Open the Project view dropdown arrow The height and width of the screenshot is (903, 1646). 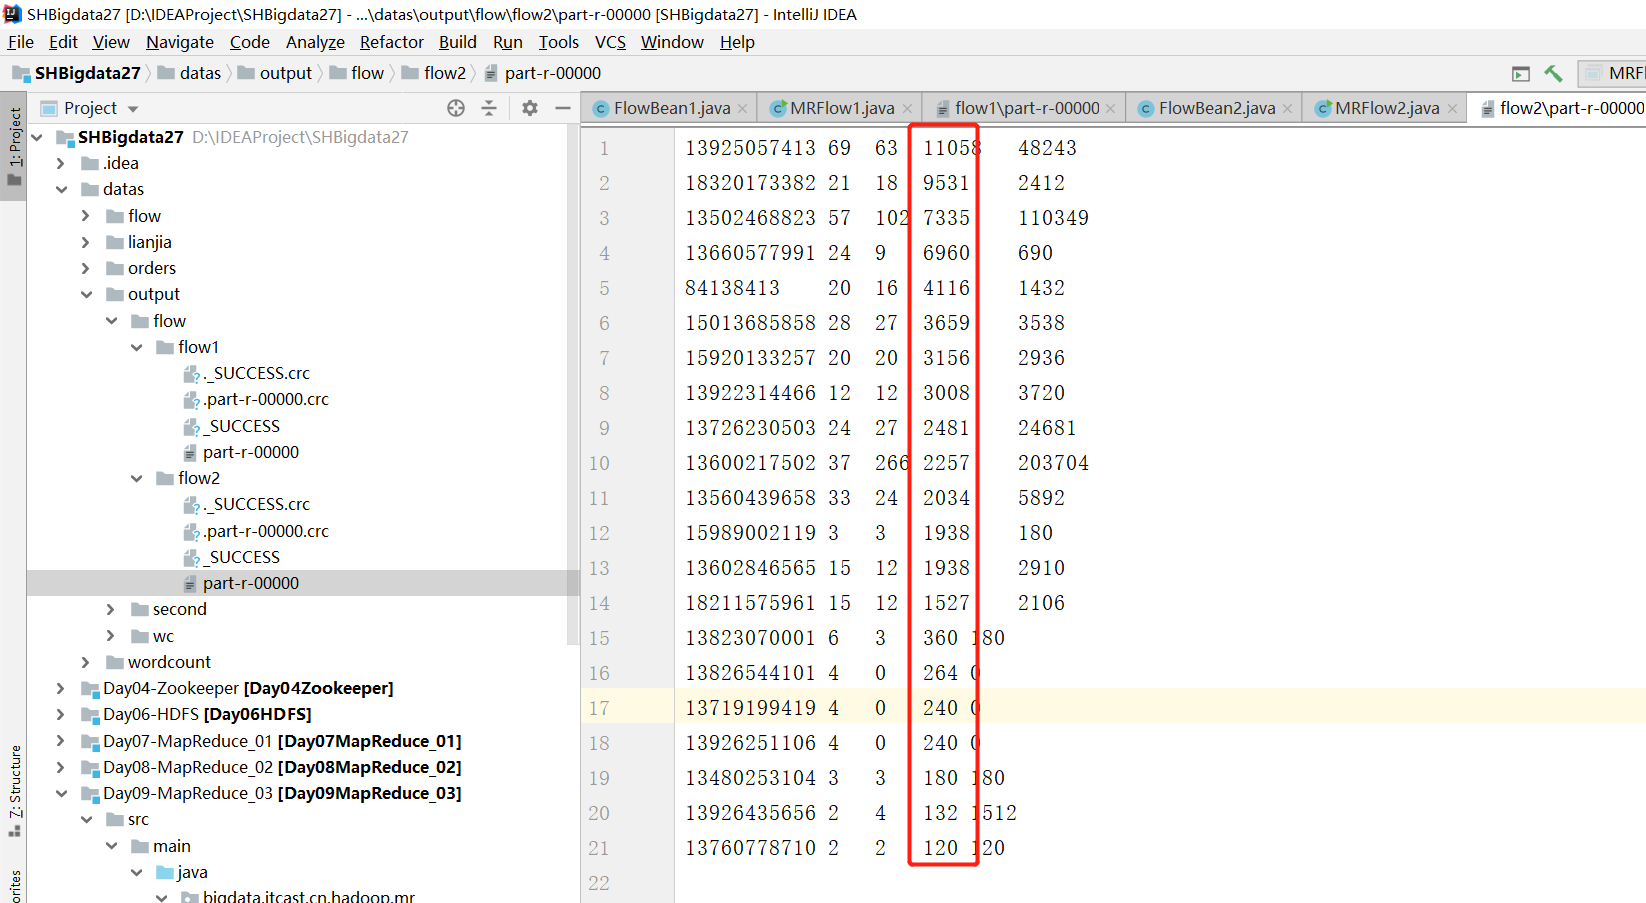coord(133,108)
